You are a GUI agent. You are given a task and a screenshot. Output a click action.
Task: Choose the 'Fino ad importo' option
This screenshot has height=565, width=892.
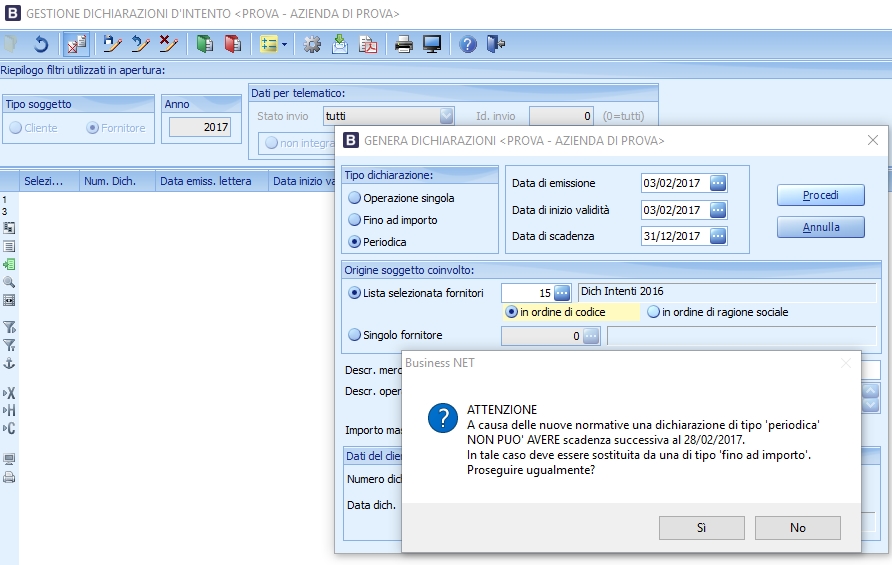click(x=354, y=220)
